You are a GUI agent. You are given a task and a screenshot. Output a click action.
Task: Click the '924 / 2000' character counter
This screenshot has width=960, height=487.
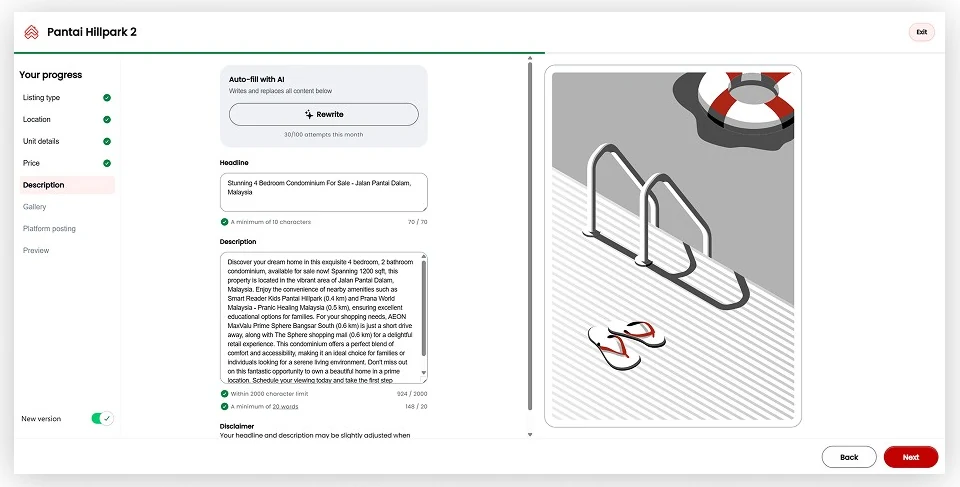pyautogui.click(x=412, y=394)
